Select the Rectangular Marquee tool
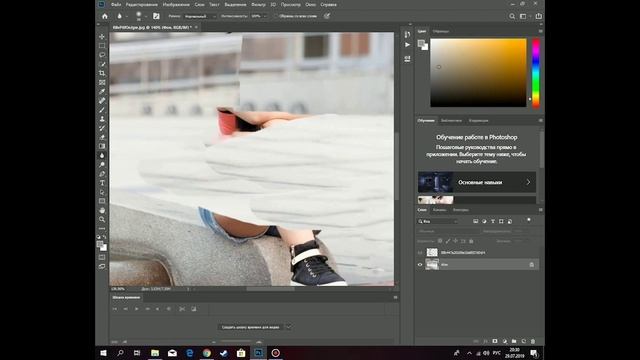 [x=102, y=46]
